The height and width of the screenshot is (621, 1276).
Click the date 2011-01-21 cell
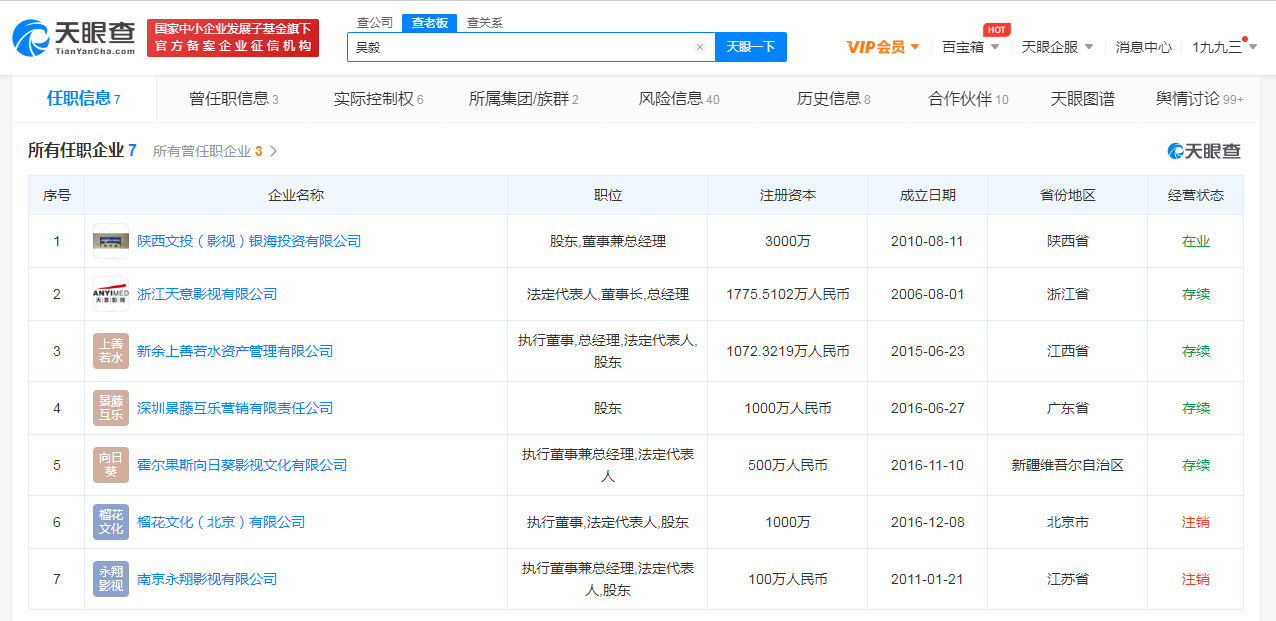pyautogui.click(x=928, y=579)
